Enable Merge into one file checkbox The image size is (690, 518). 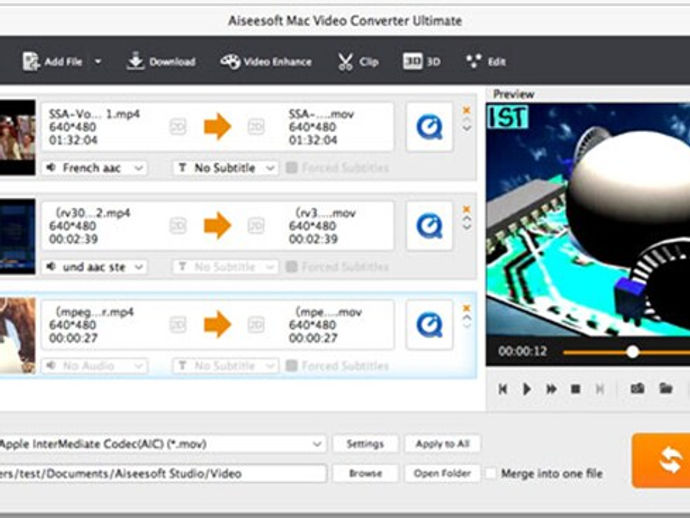(x=490, y=474)
